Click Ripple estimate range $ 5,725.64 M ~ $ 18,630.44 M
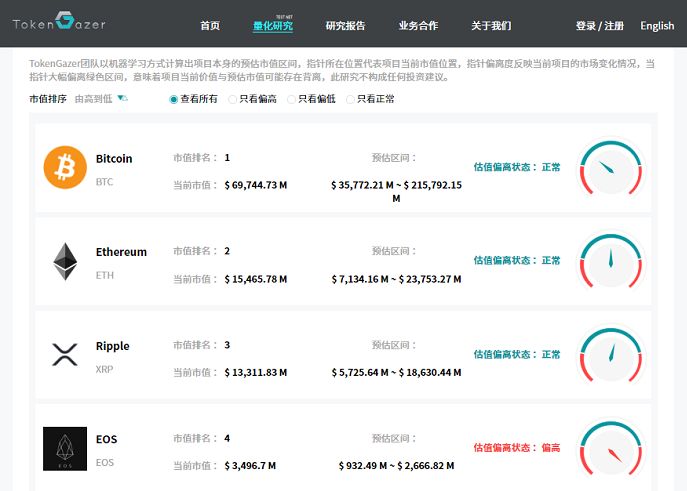 coord(396,372)
